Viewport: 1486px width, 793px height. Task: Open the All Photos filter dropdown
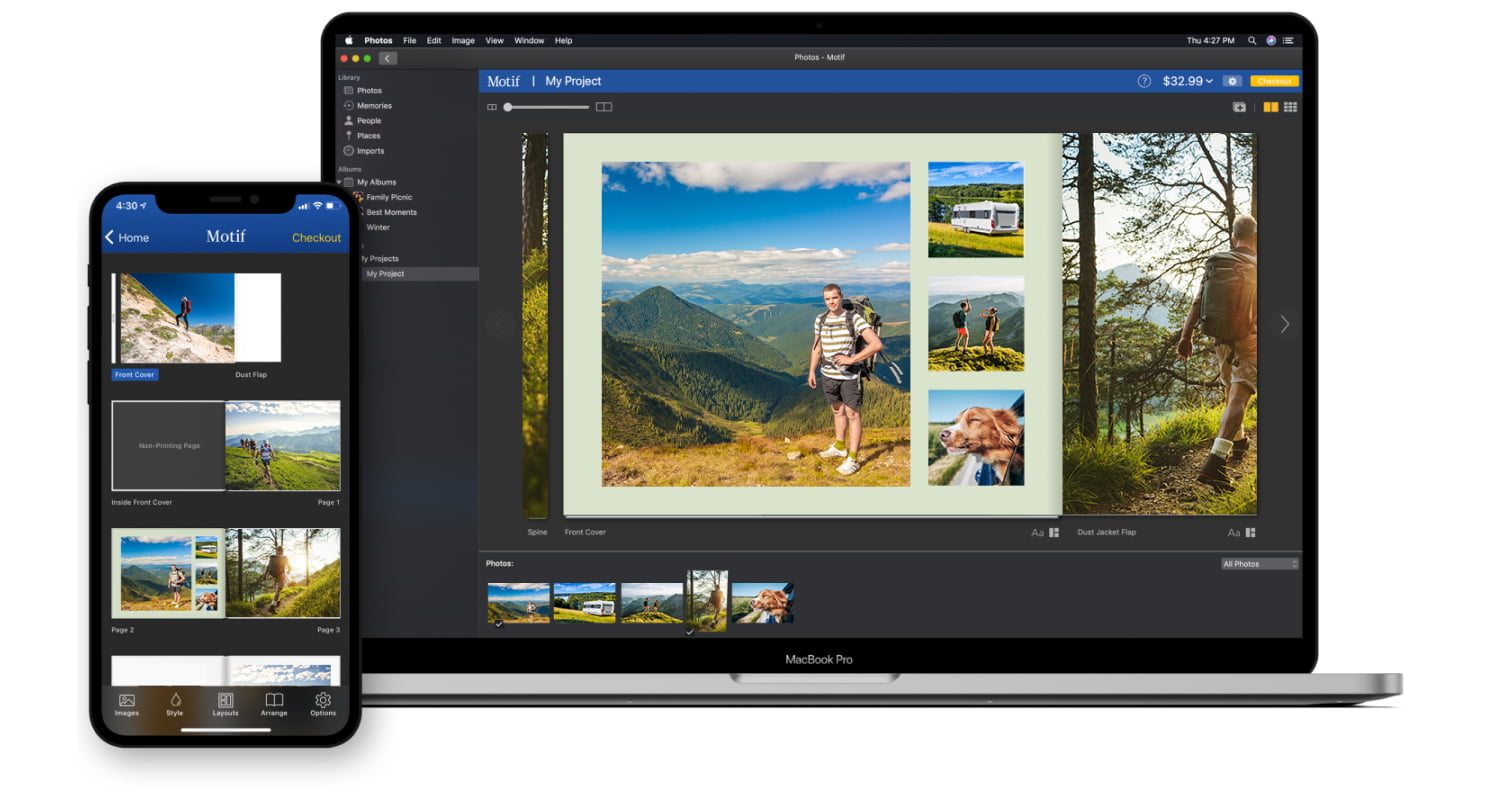point(1259,564)
